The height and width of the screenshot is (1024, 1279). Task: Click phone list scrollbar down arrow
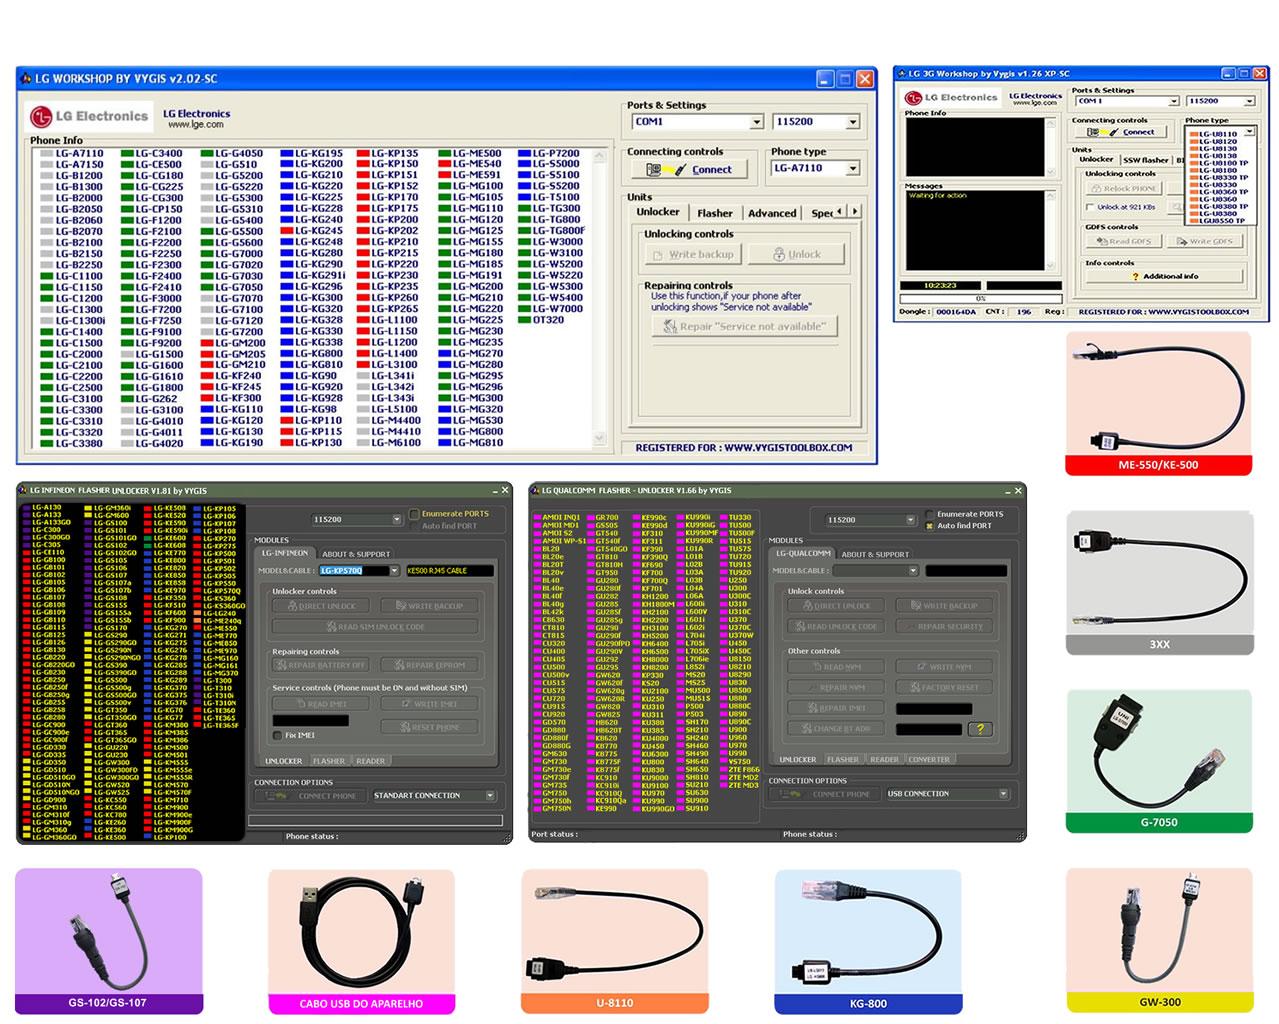click(599, 438)
